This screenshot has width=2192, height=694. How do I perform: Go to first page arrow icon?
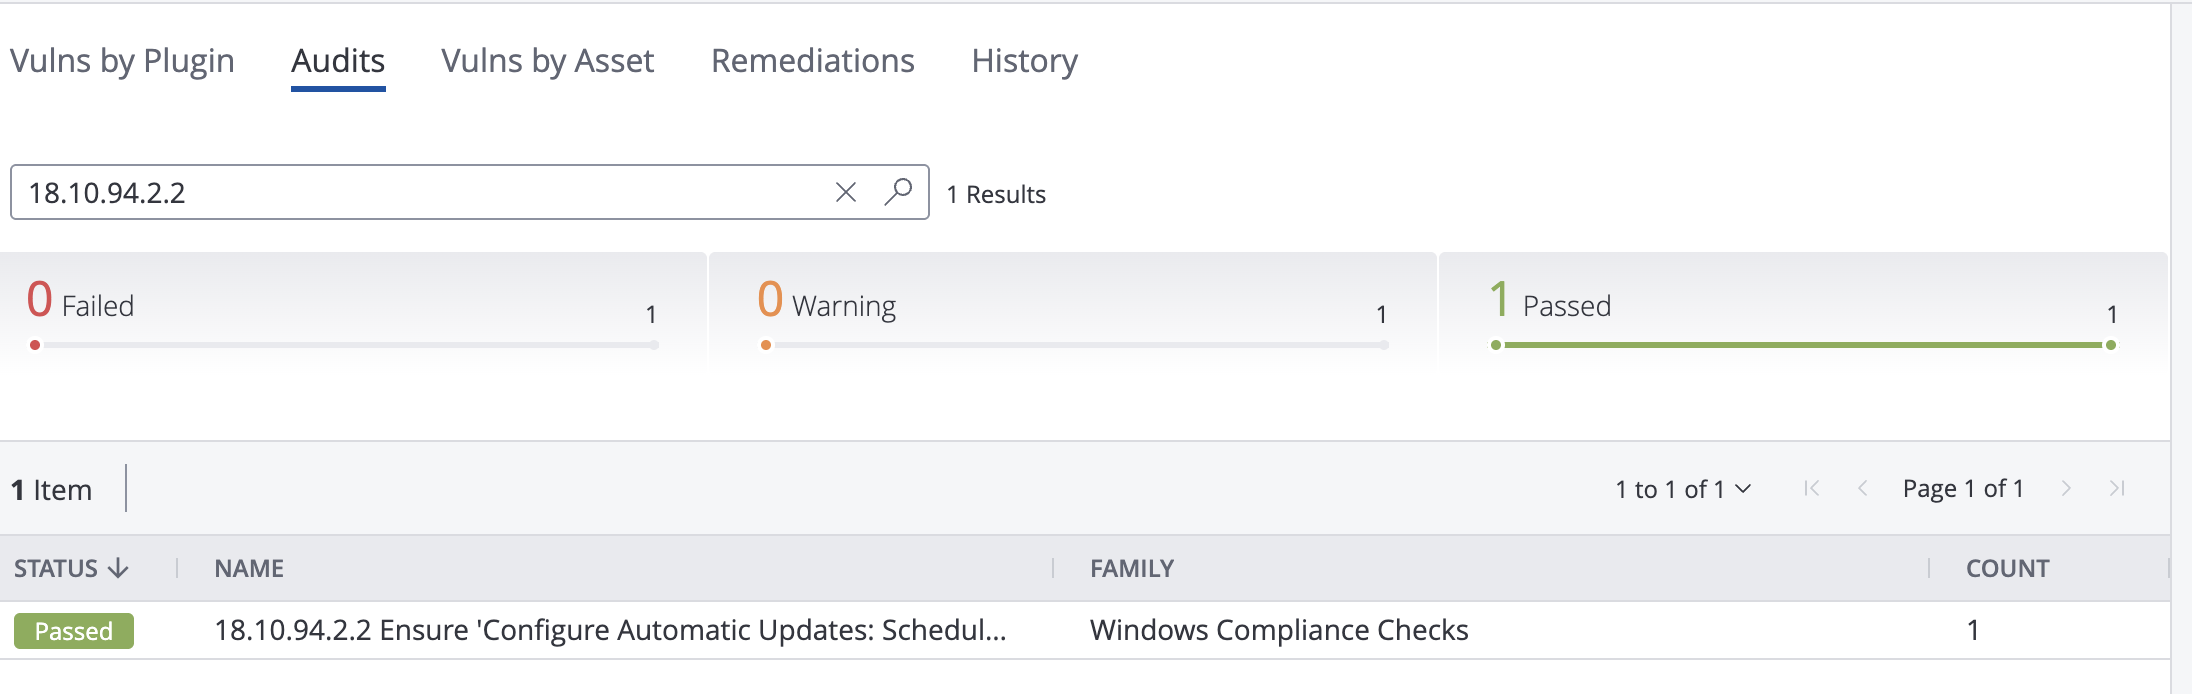pyautogui.click(x=1811, y=488)
